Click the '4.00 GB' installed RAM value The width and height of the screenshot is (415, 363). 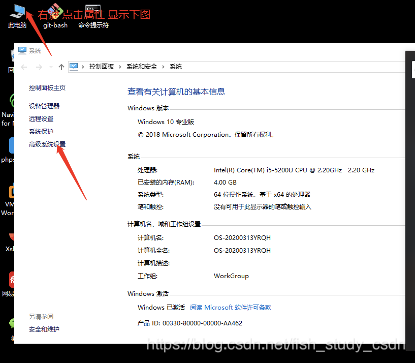(225, 183)
